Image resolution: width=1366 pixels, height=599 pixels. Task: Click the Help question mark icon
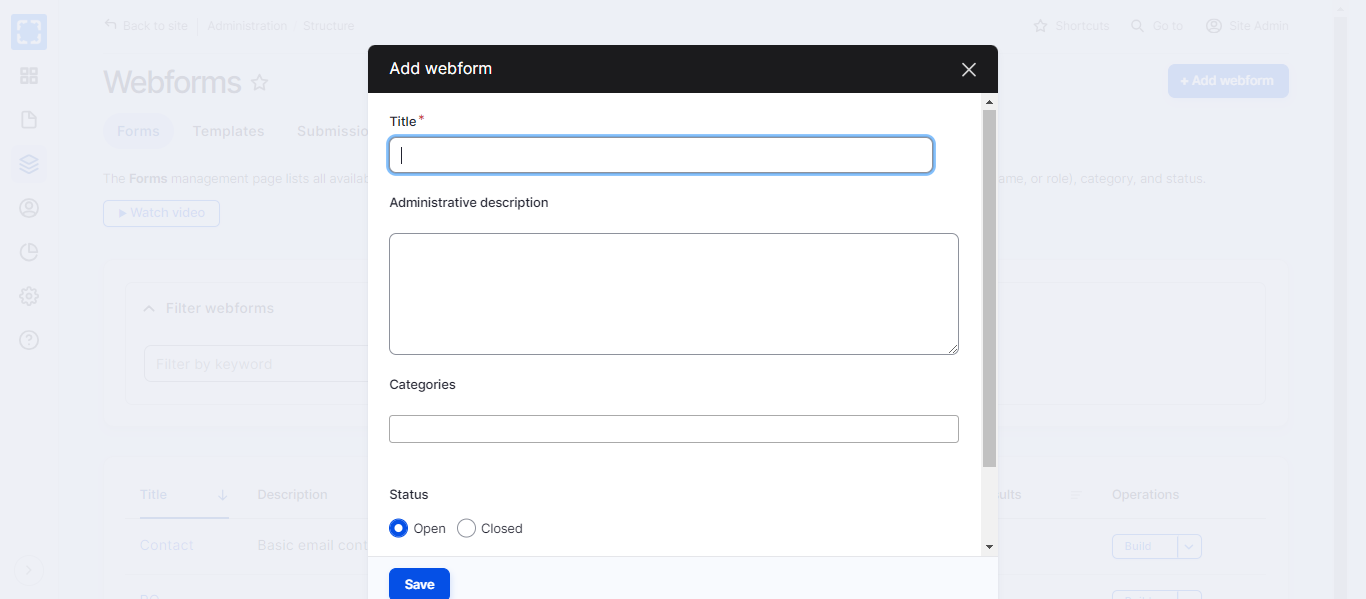pos(29,340)
